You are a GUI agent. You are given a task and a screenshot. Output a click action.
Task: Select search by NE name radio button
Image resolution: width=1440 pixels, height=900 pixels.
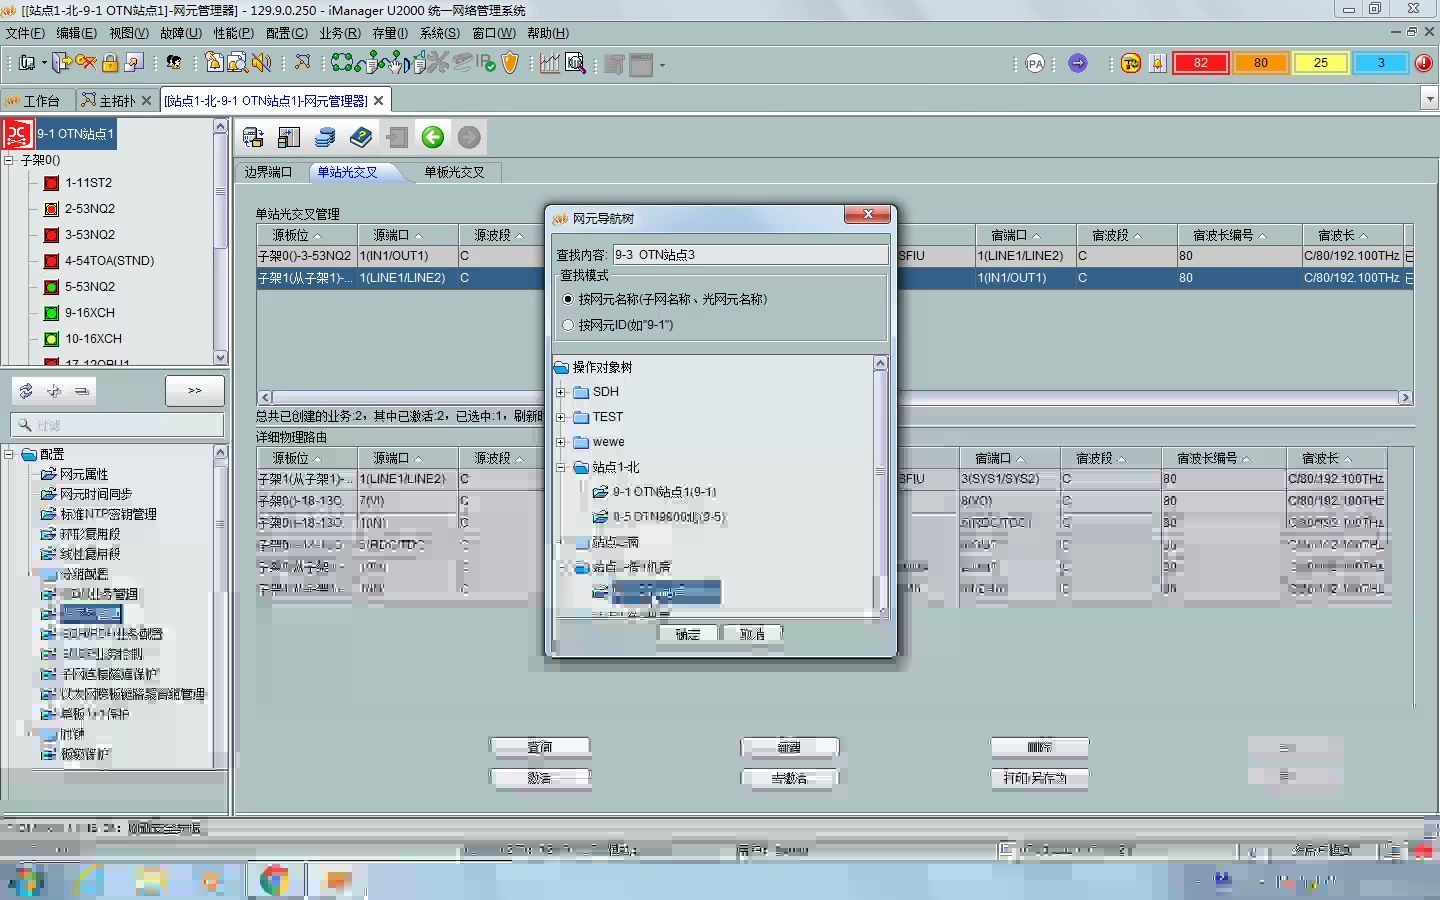pyautogui.click(x=568, y=299)
